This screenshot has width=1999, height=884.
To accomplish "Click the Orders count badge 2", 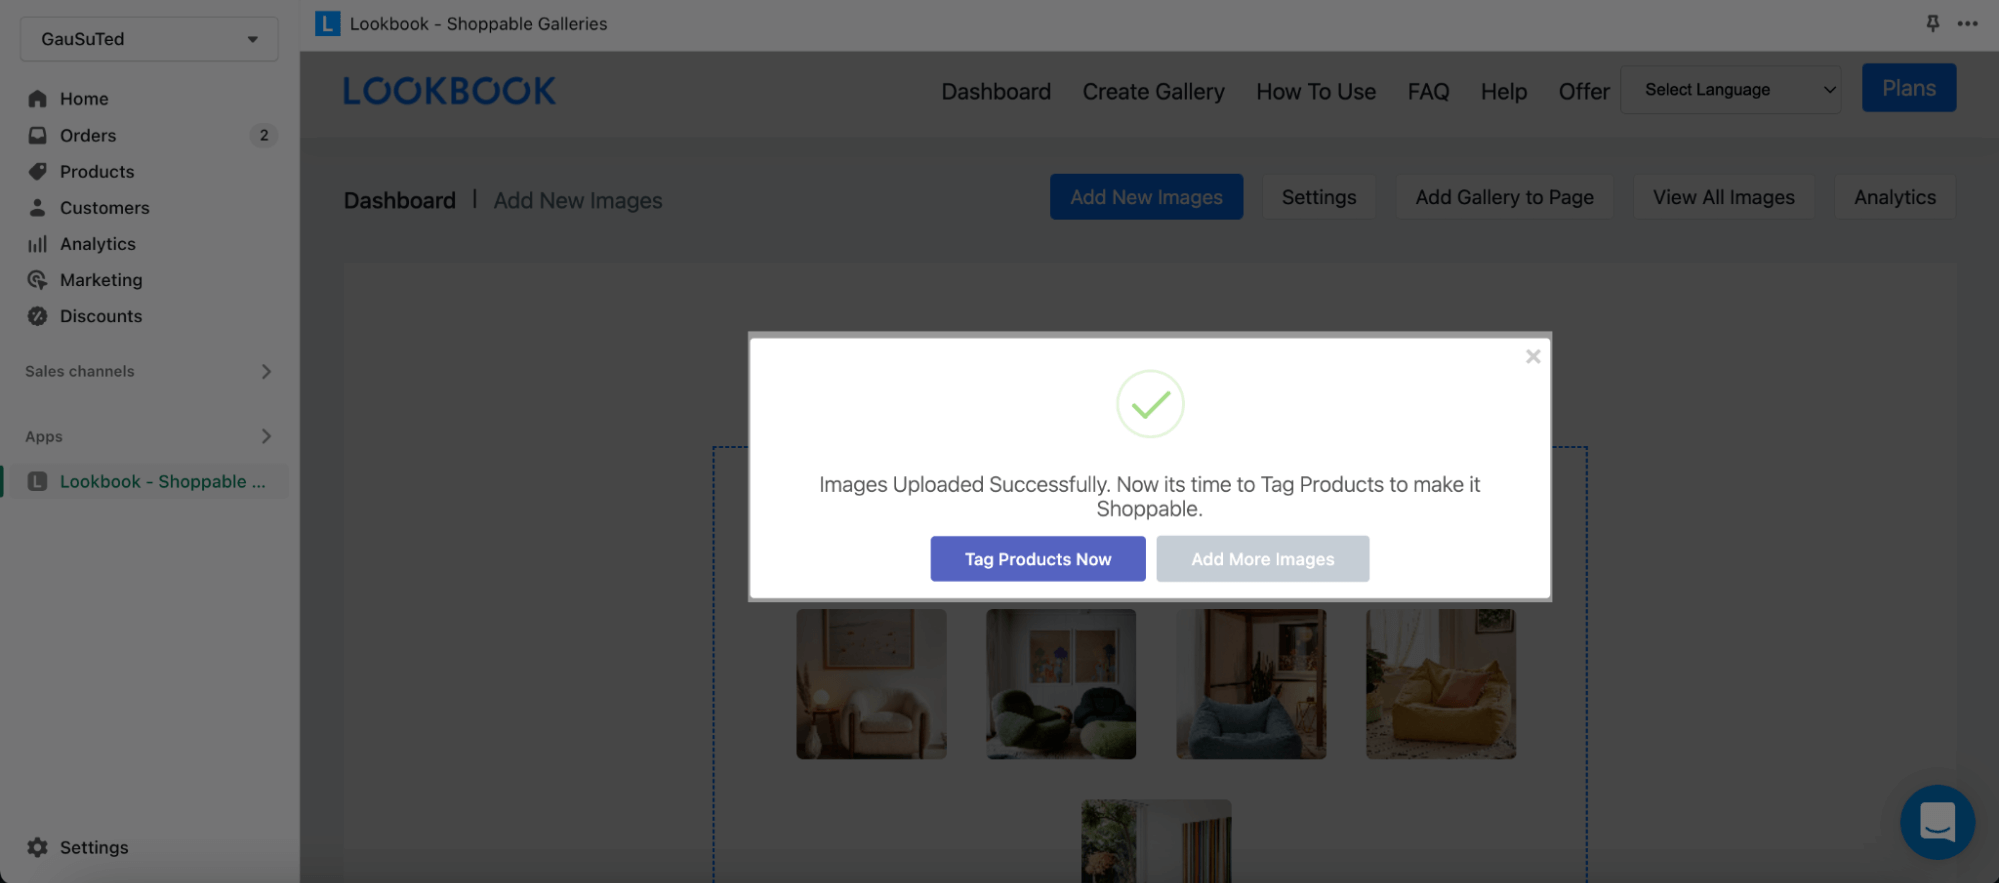I will (263, 135).
